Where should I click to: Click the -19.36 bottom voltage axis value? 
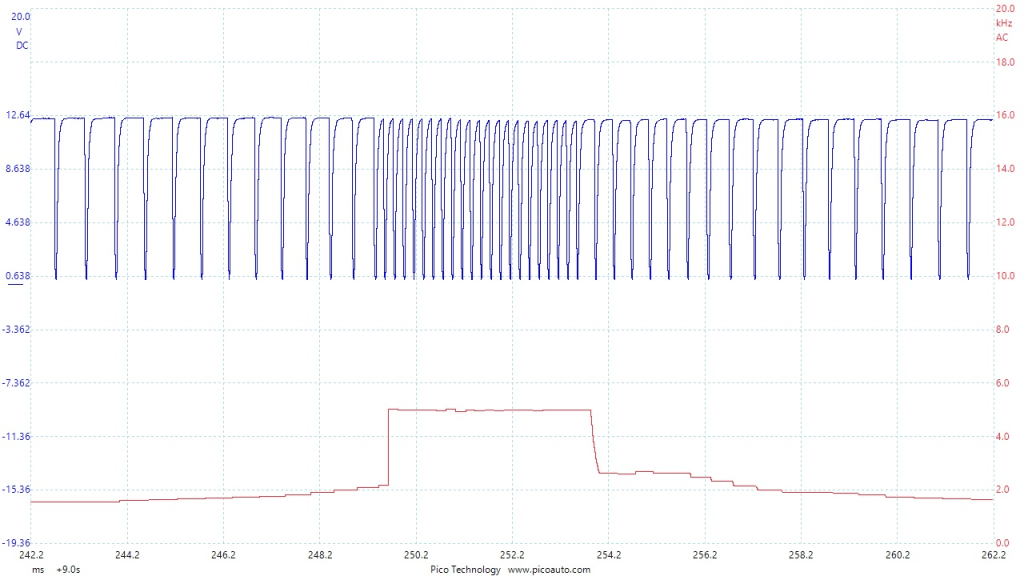tap(17, 542)
